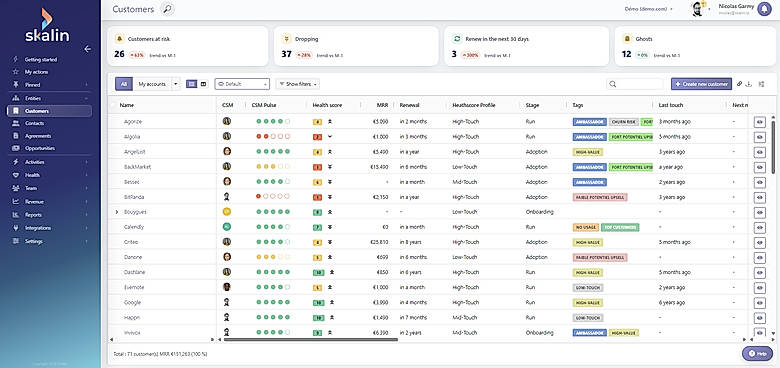The image size is (780, 368).
Task: Open the My accounts dropdown arrow
Action: tap(176, 84)
